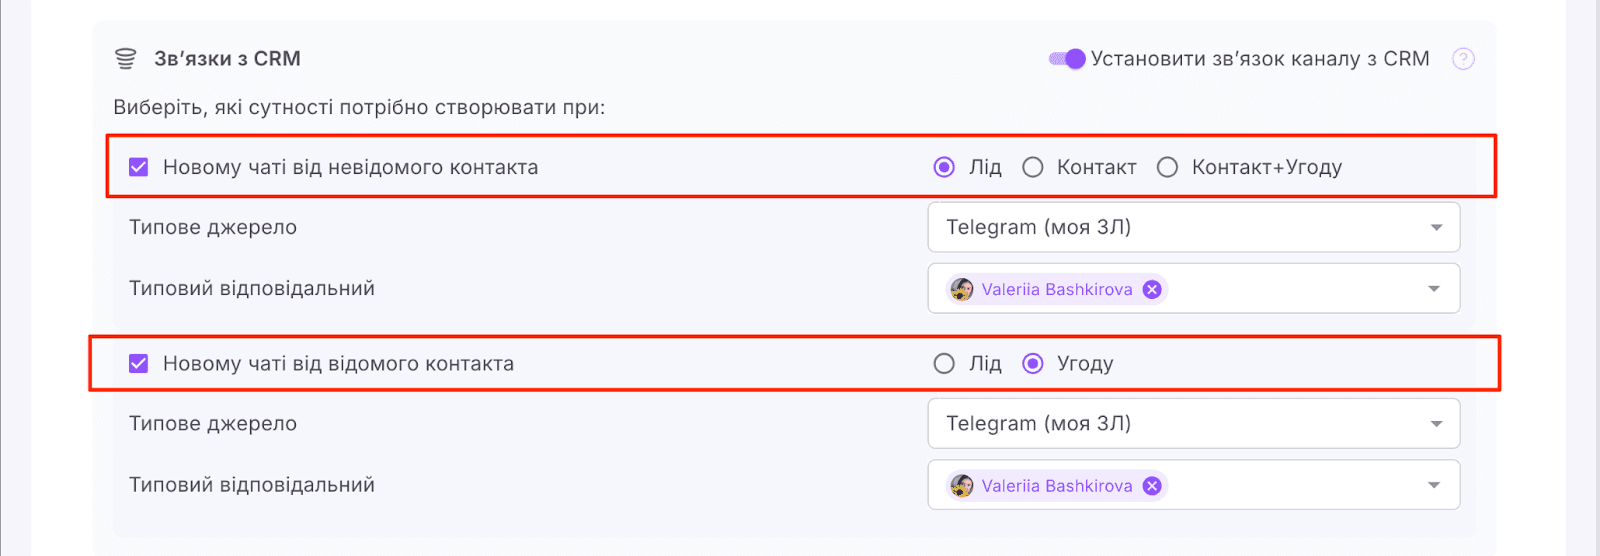Expand Типовий відповідальний dropdown arrow under known contact
The image size is (1600, 556).
pyautogui.click(x=1434, y=486)
